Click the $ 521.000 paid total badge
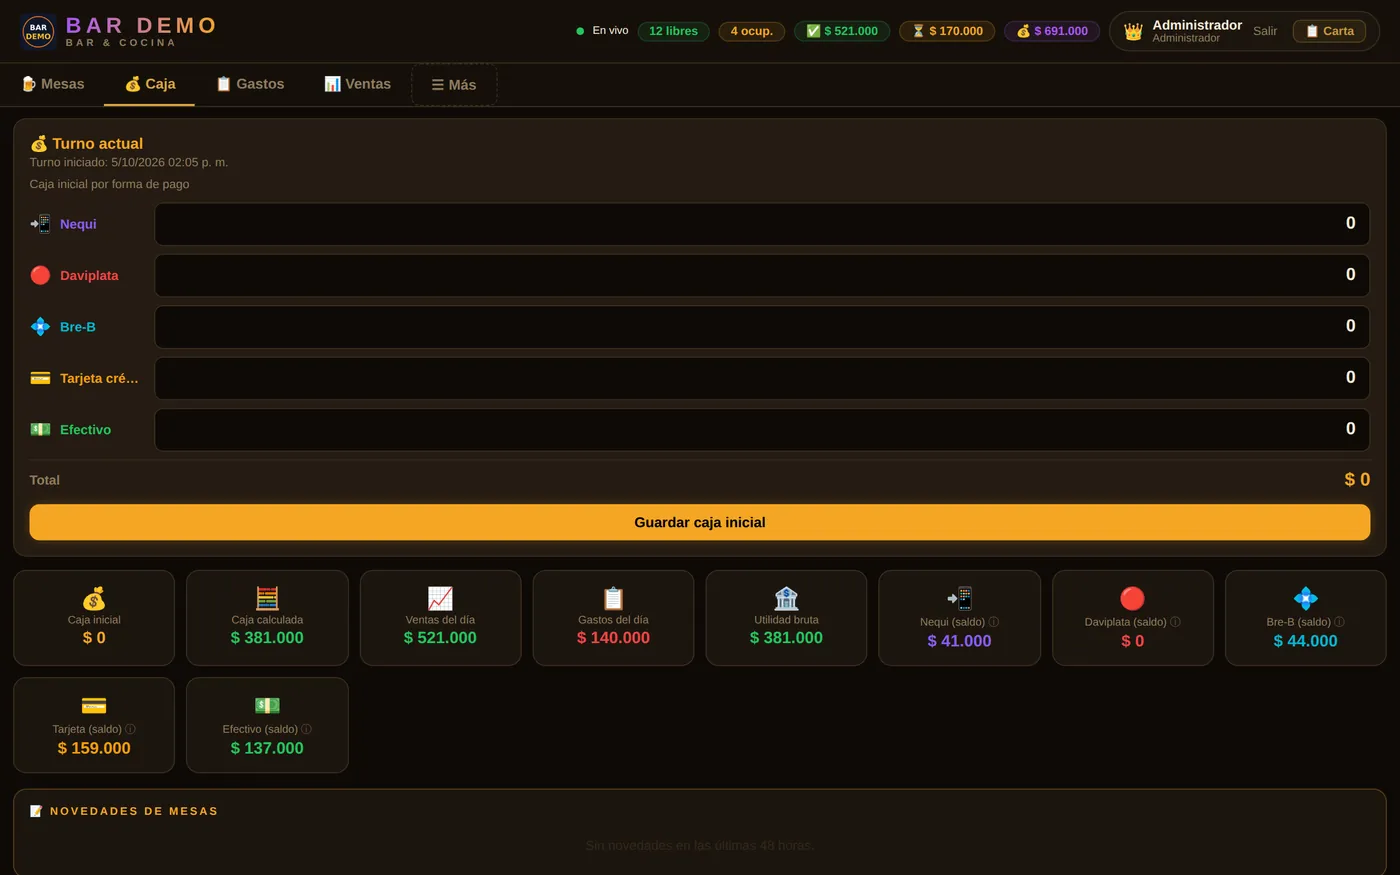Image resolution: width=1400 pixels, height=875 pixels. tap(842, 31)
